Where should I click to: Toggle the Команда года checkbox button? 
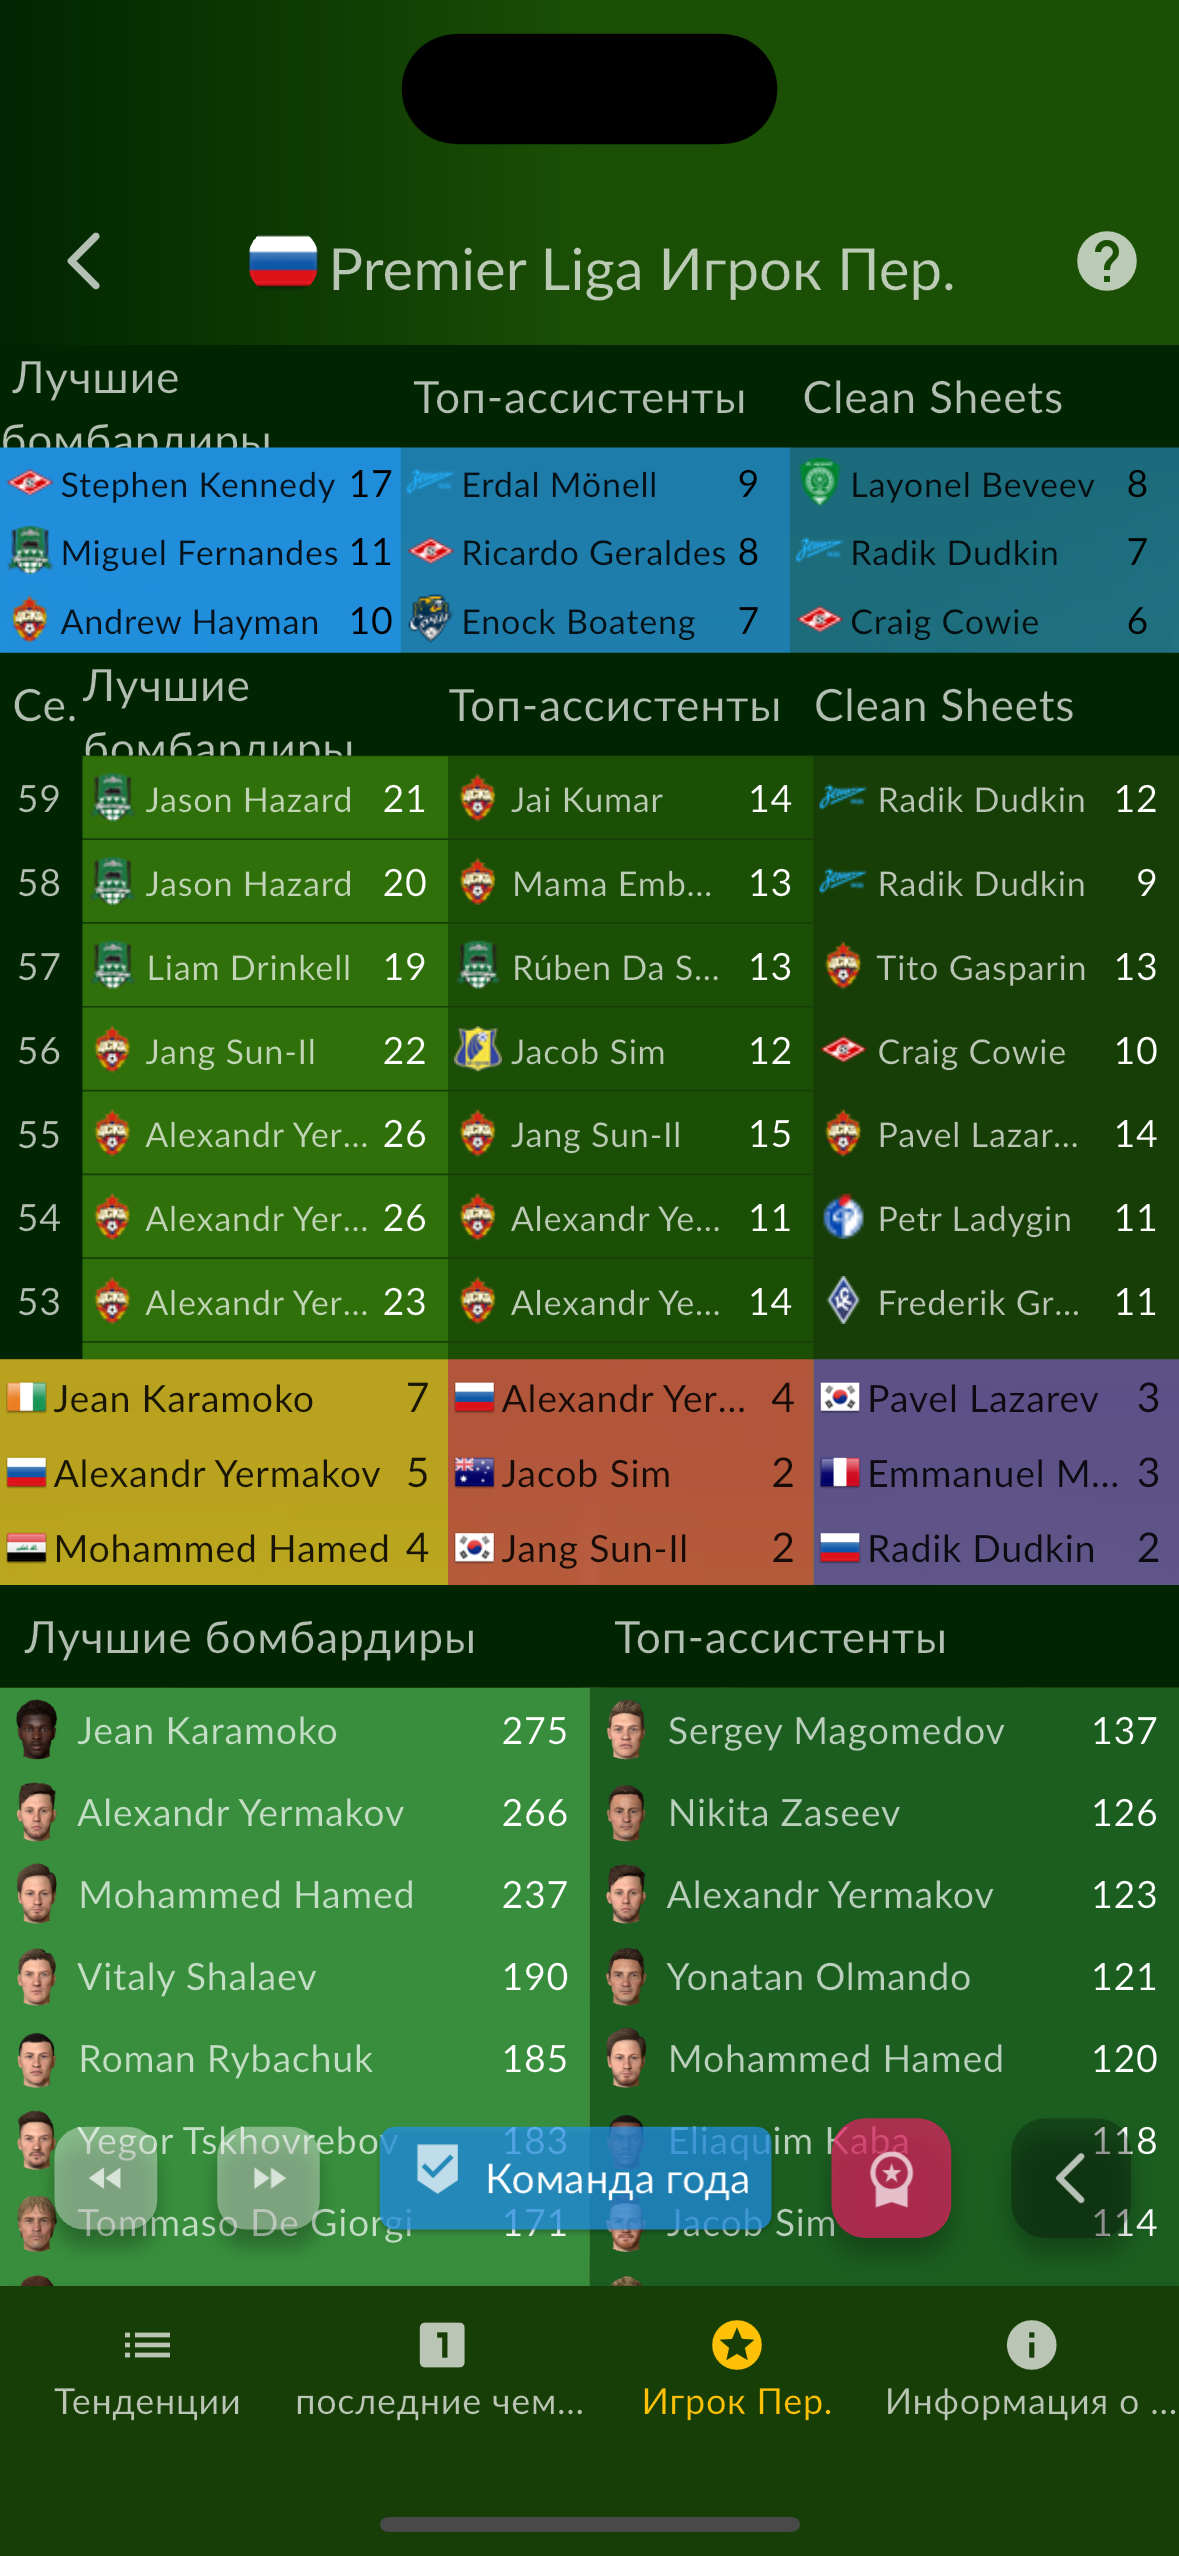tap(575, 2178)
